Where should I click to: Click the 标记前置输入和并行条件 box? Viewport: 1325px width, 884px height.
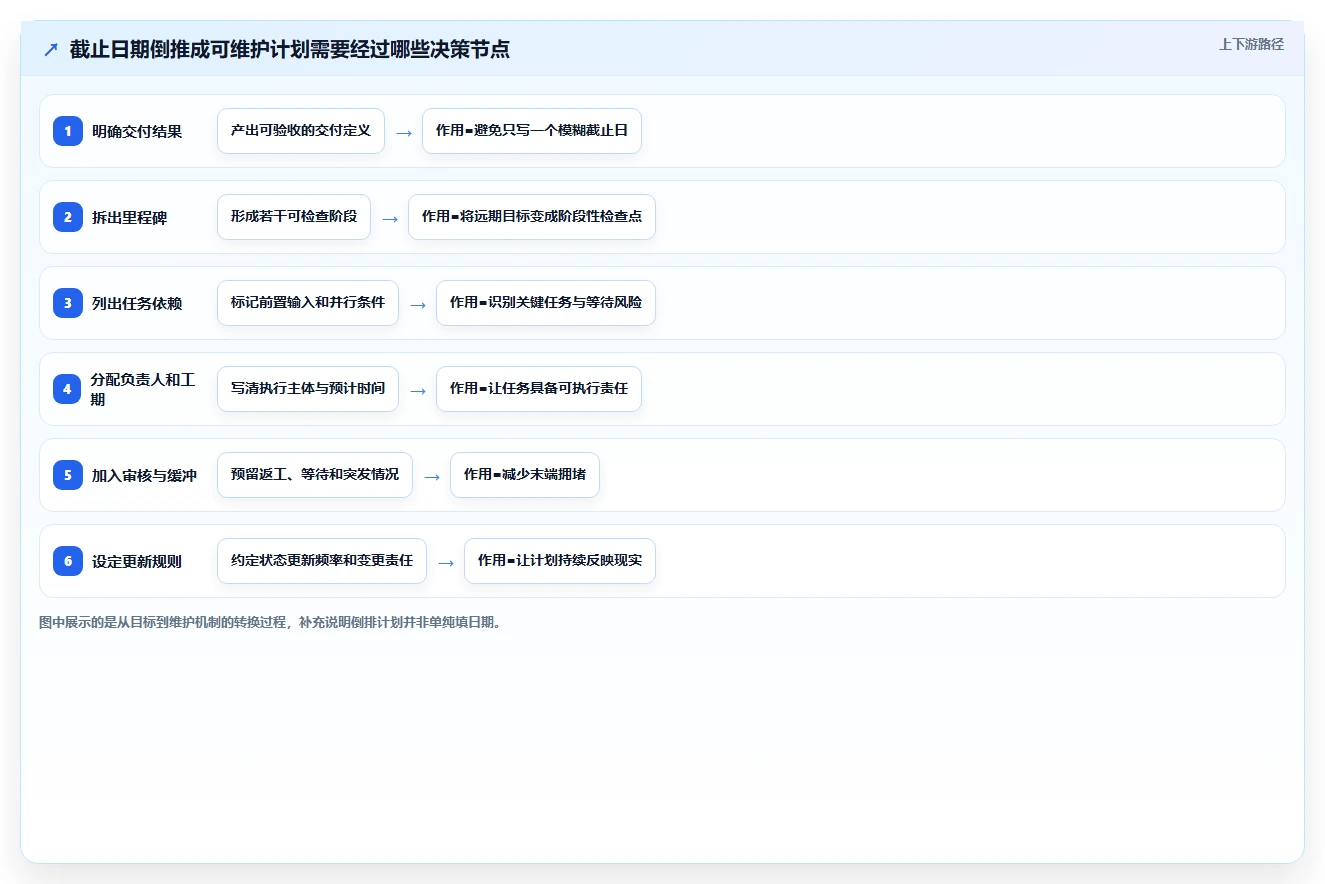[x=308, y=303]
